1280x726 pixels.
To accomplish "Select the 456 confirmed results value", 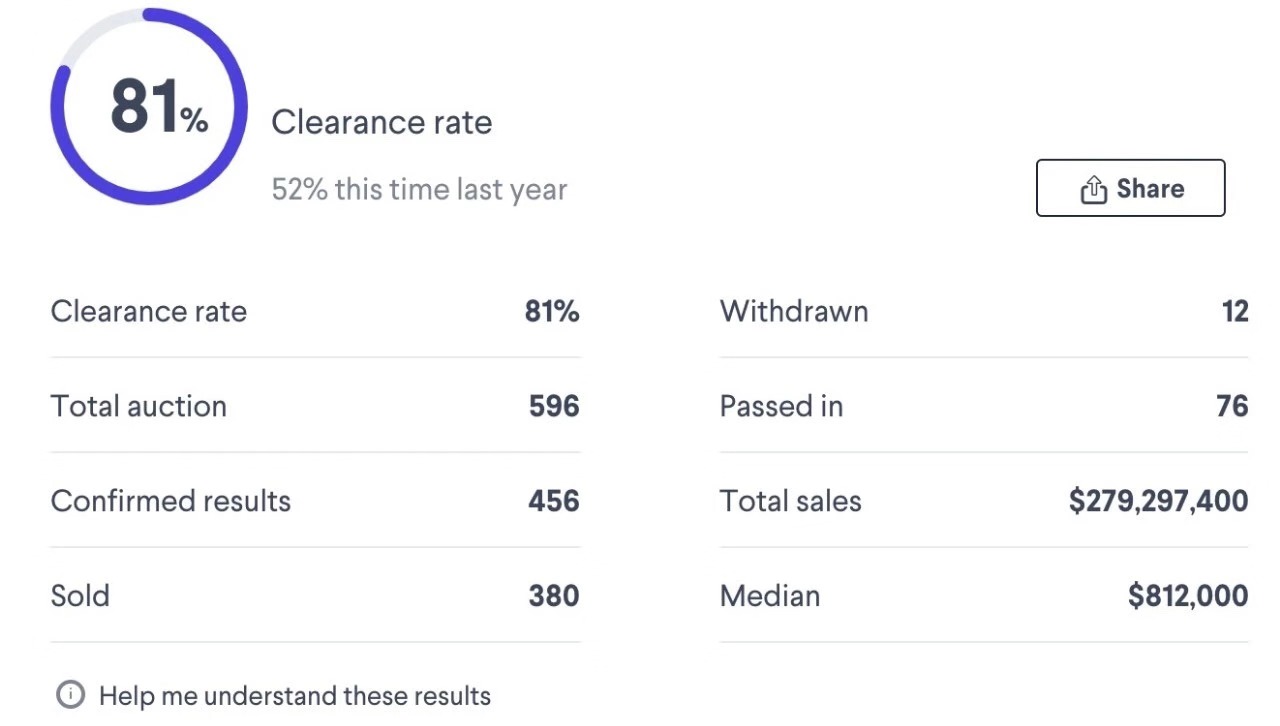I will [554, 501].
